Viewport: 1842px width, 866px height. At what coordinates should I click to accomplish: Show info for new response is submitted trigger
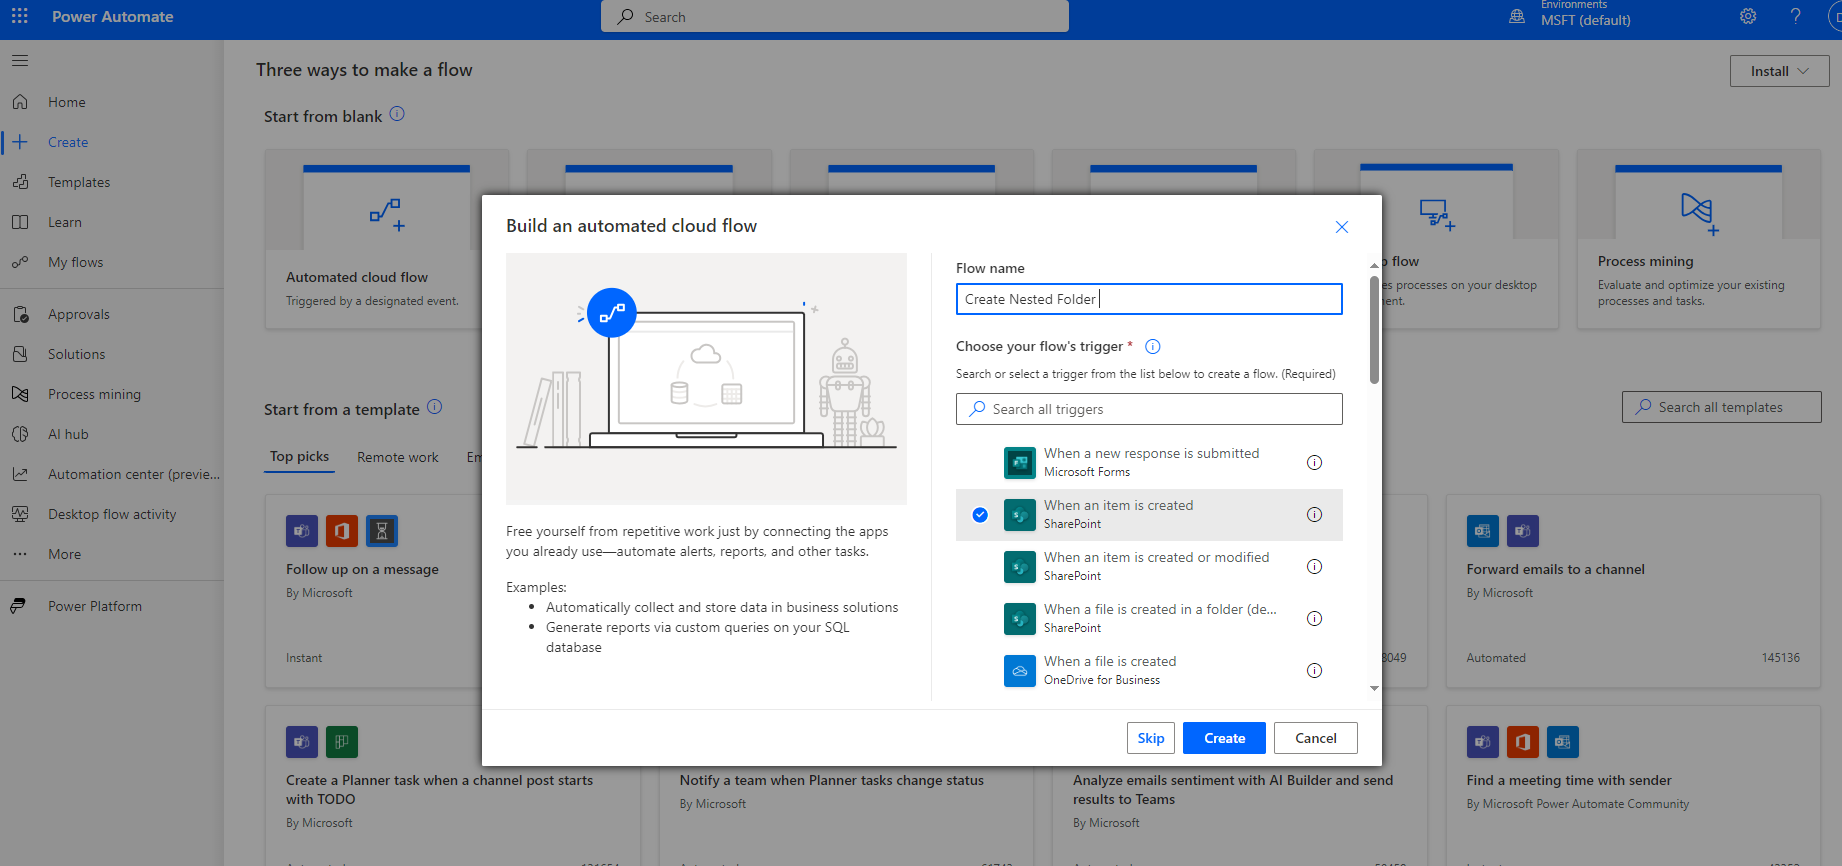click(x=1314, y=463)
